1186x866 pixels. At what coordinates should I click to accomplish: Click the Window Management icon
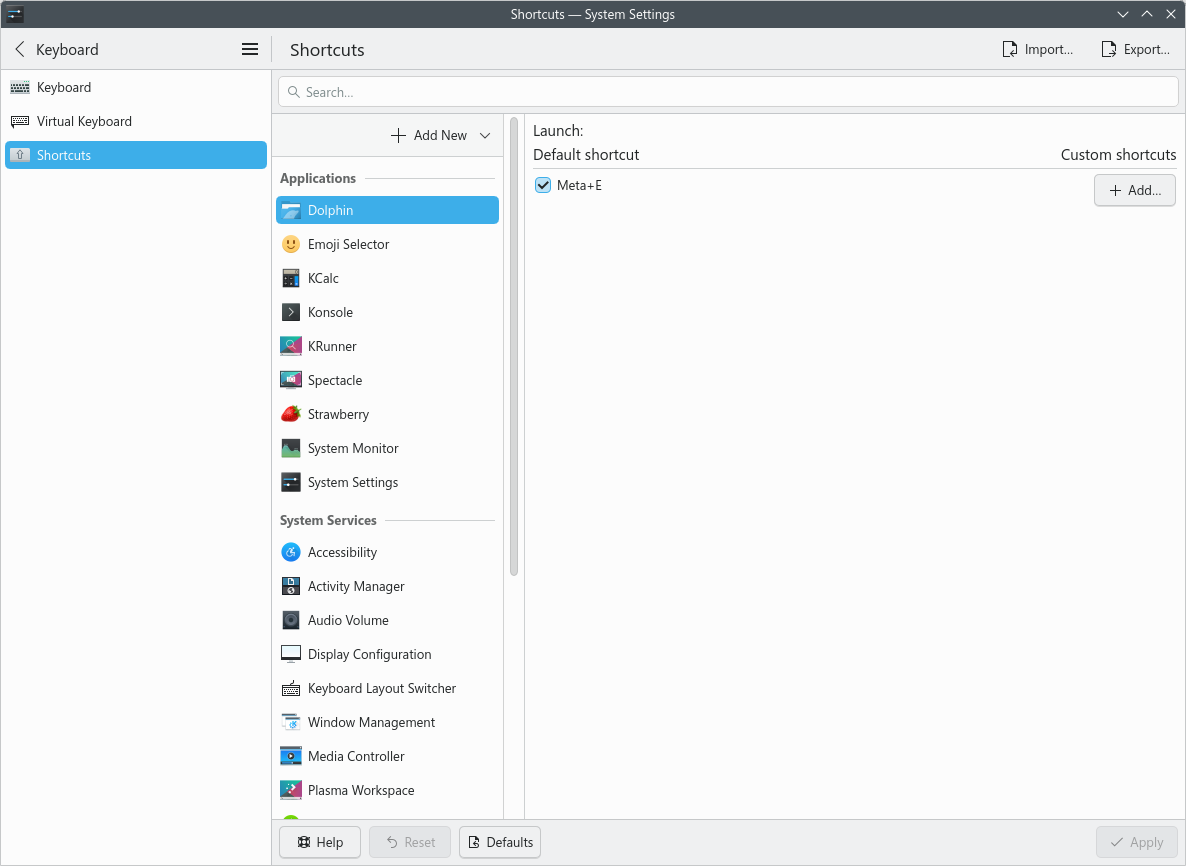[291, 722]
